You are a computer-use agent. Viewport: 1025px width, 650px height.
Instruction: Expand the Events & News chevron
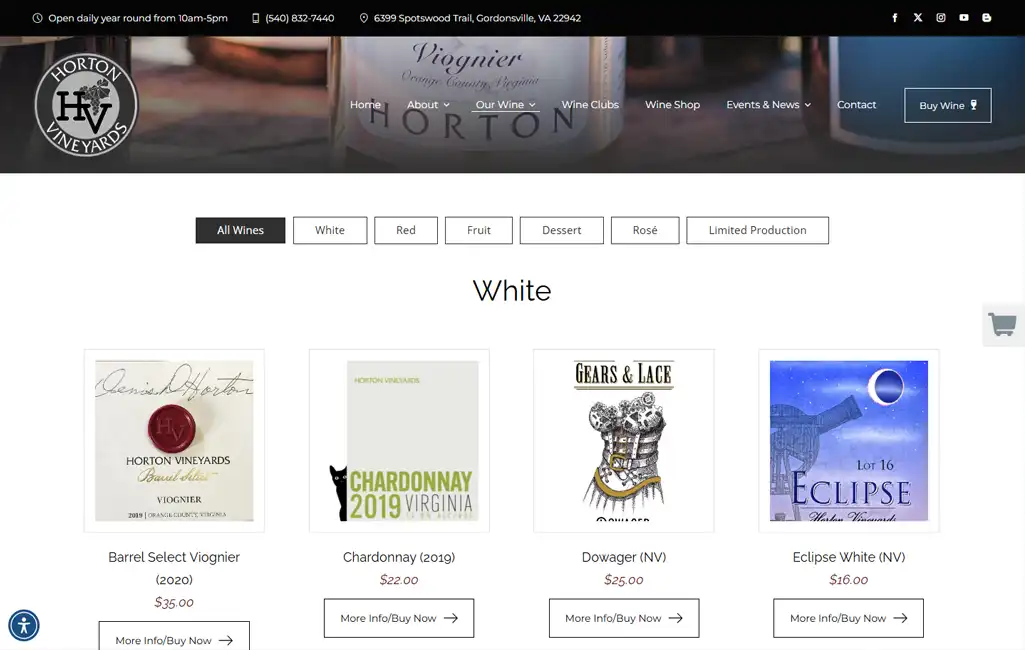(x=807, y=105)
